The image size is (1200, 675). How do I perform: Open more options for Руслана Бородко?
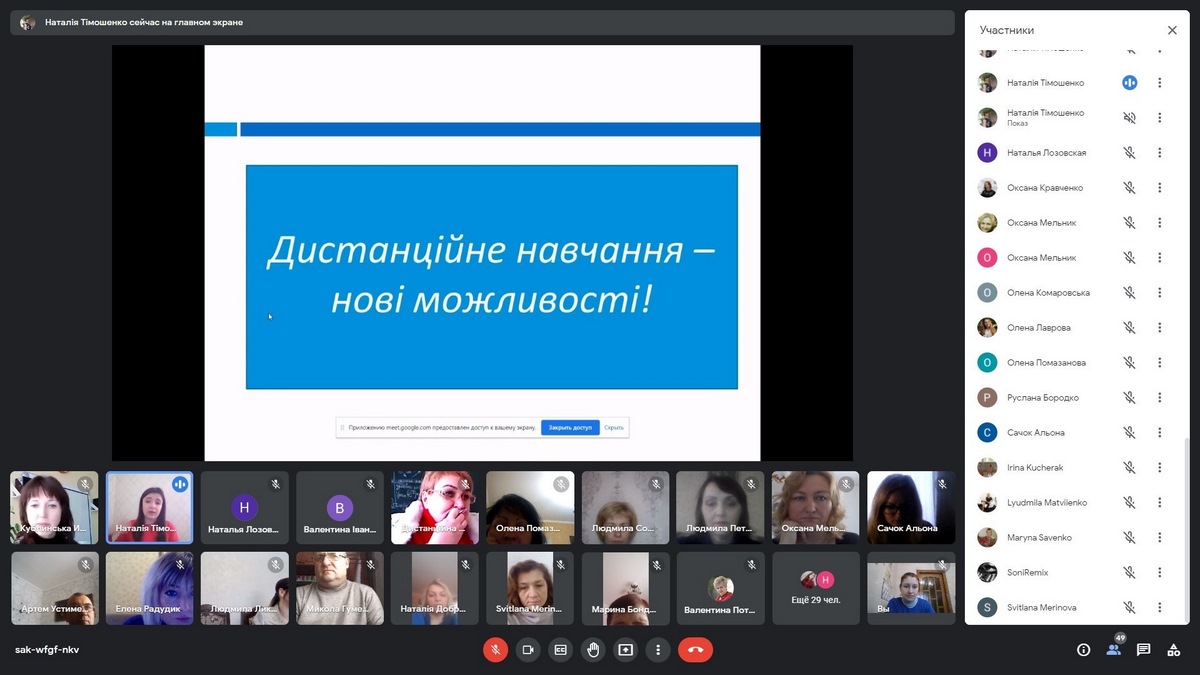coord(1160,398)
